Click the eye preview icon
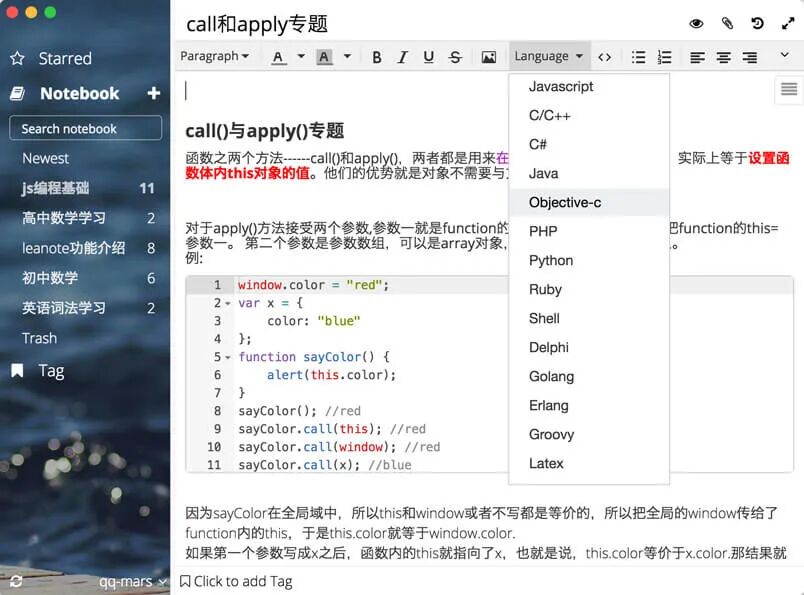The height and width of the screenshot is (595, 804). click(696, 24)
